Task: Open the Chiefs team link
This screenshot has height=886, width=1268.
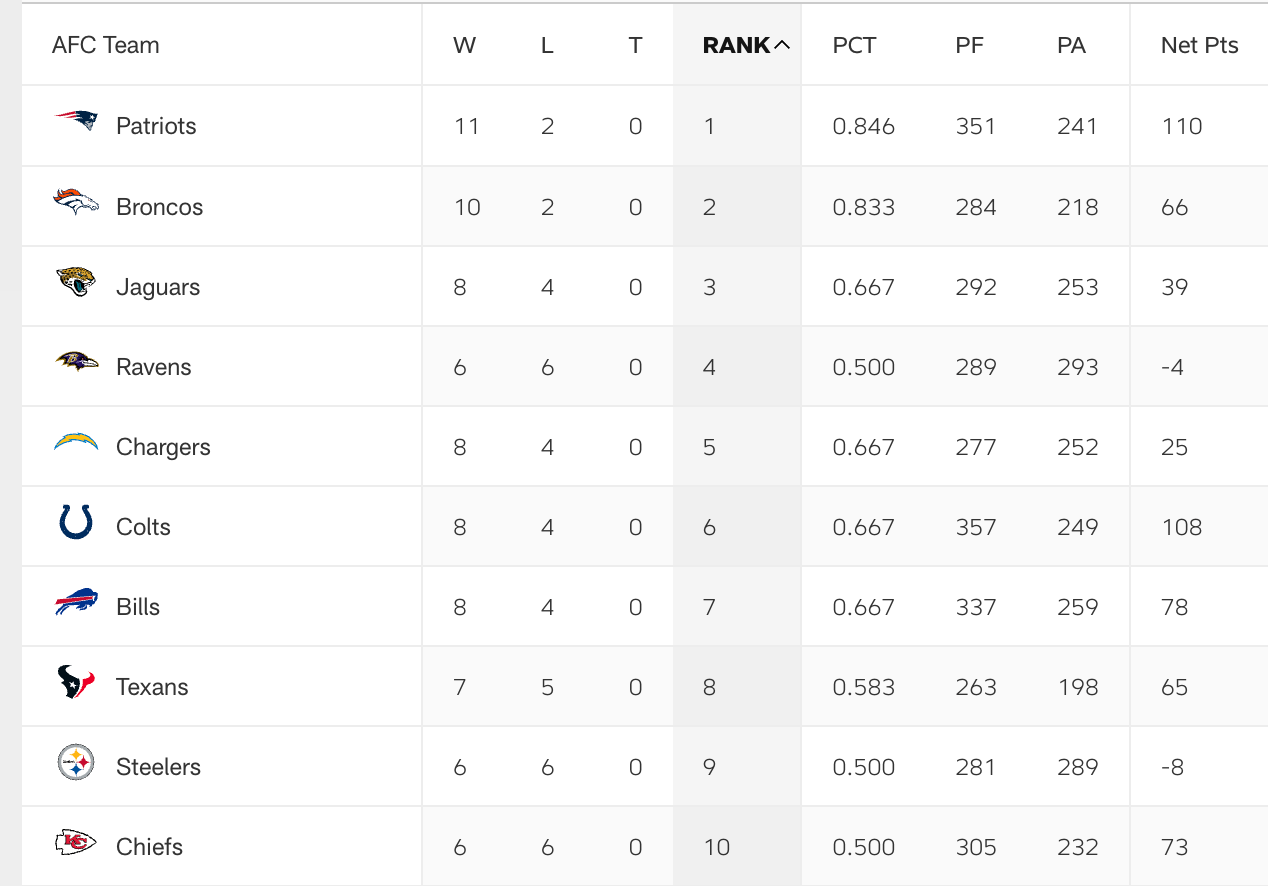Action: pyautogui.click(x=149, y=847)
